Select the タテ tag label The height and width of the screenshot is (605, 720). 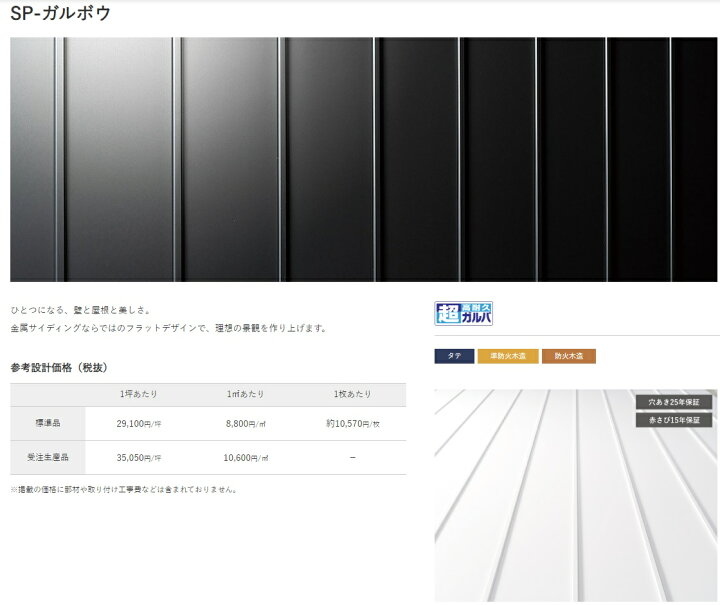click(454, 356)
